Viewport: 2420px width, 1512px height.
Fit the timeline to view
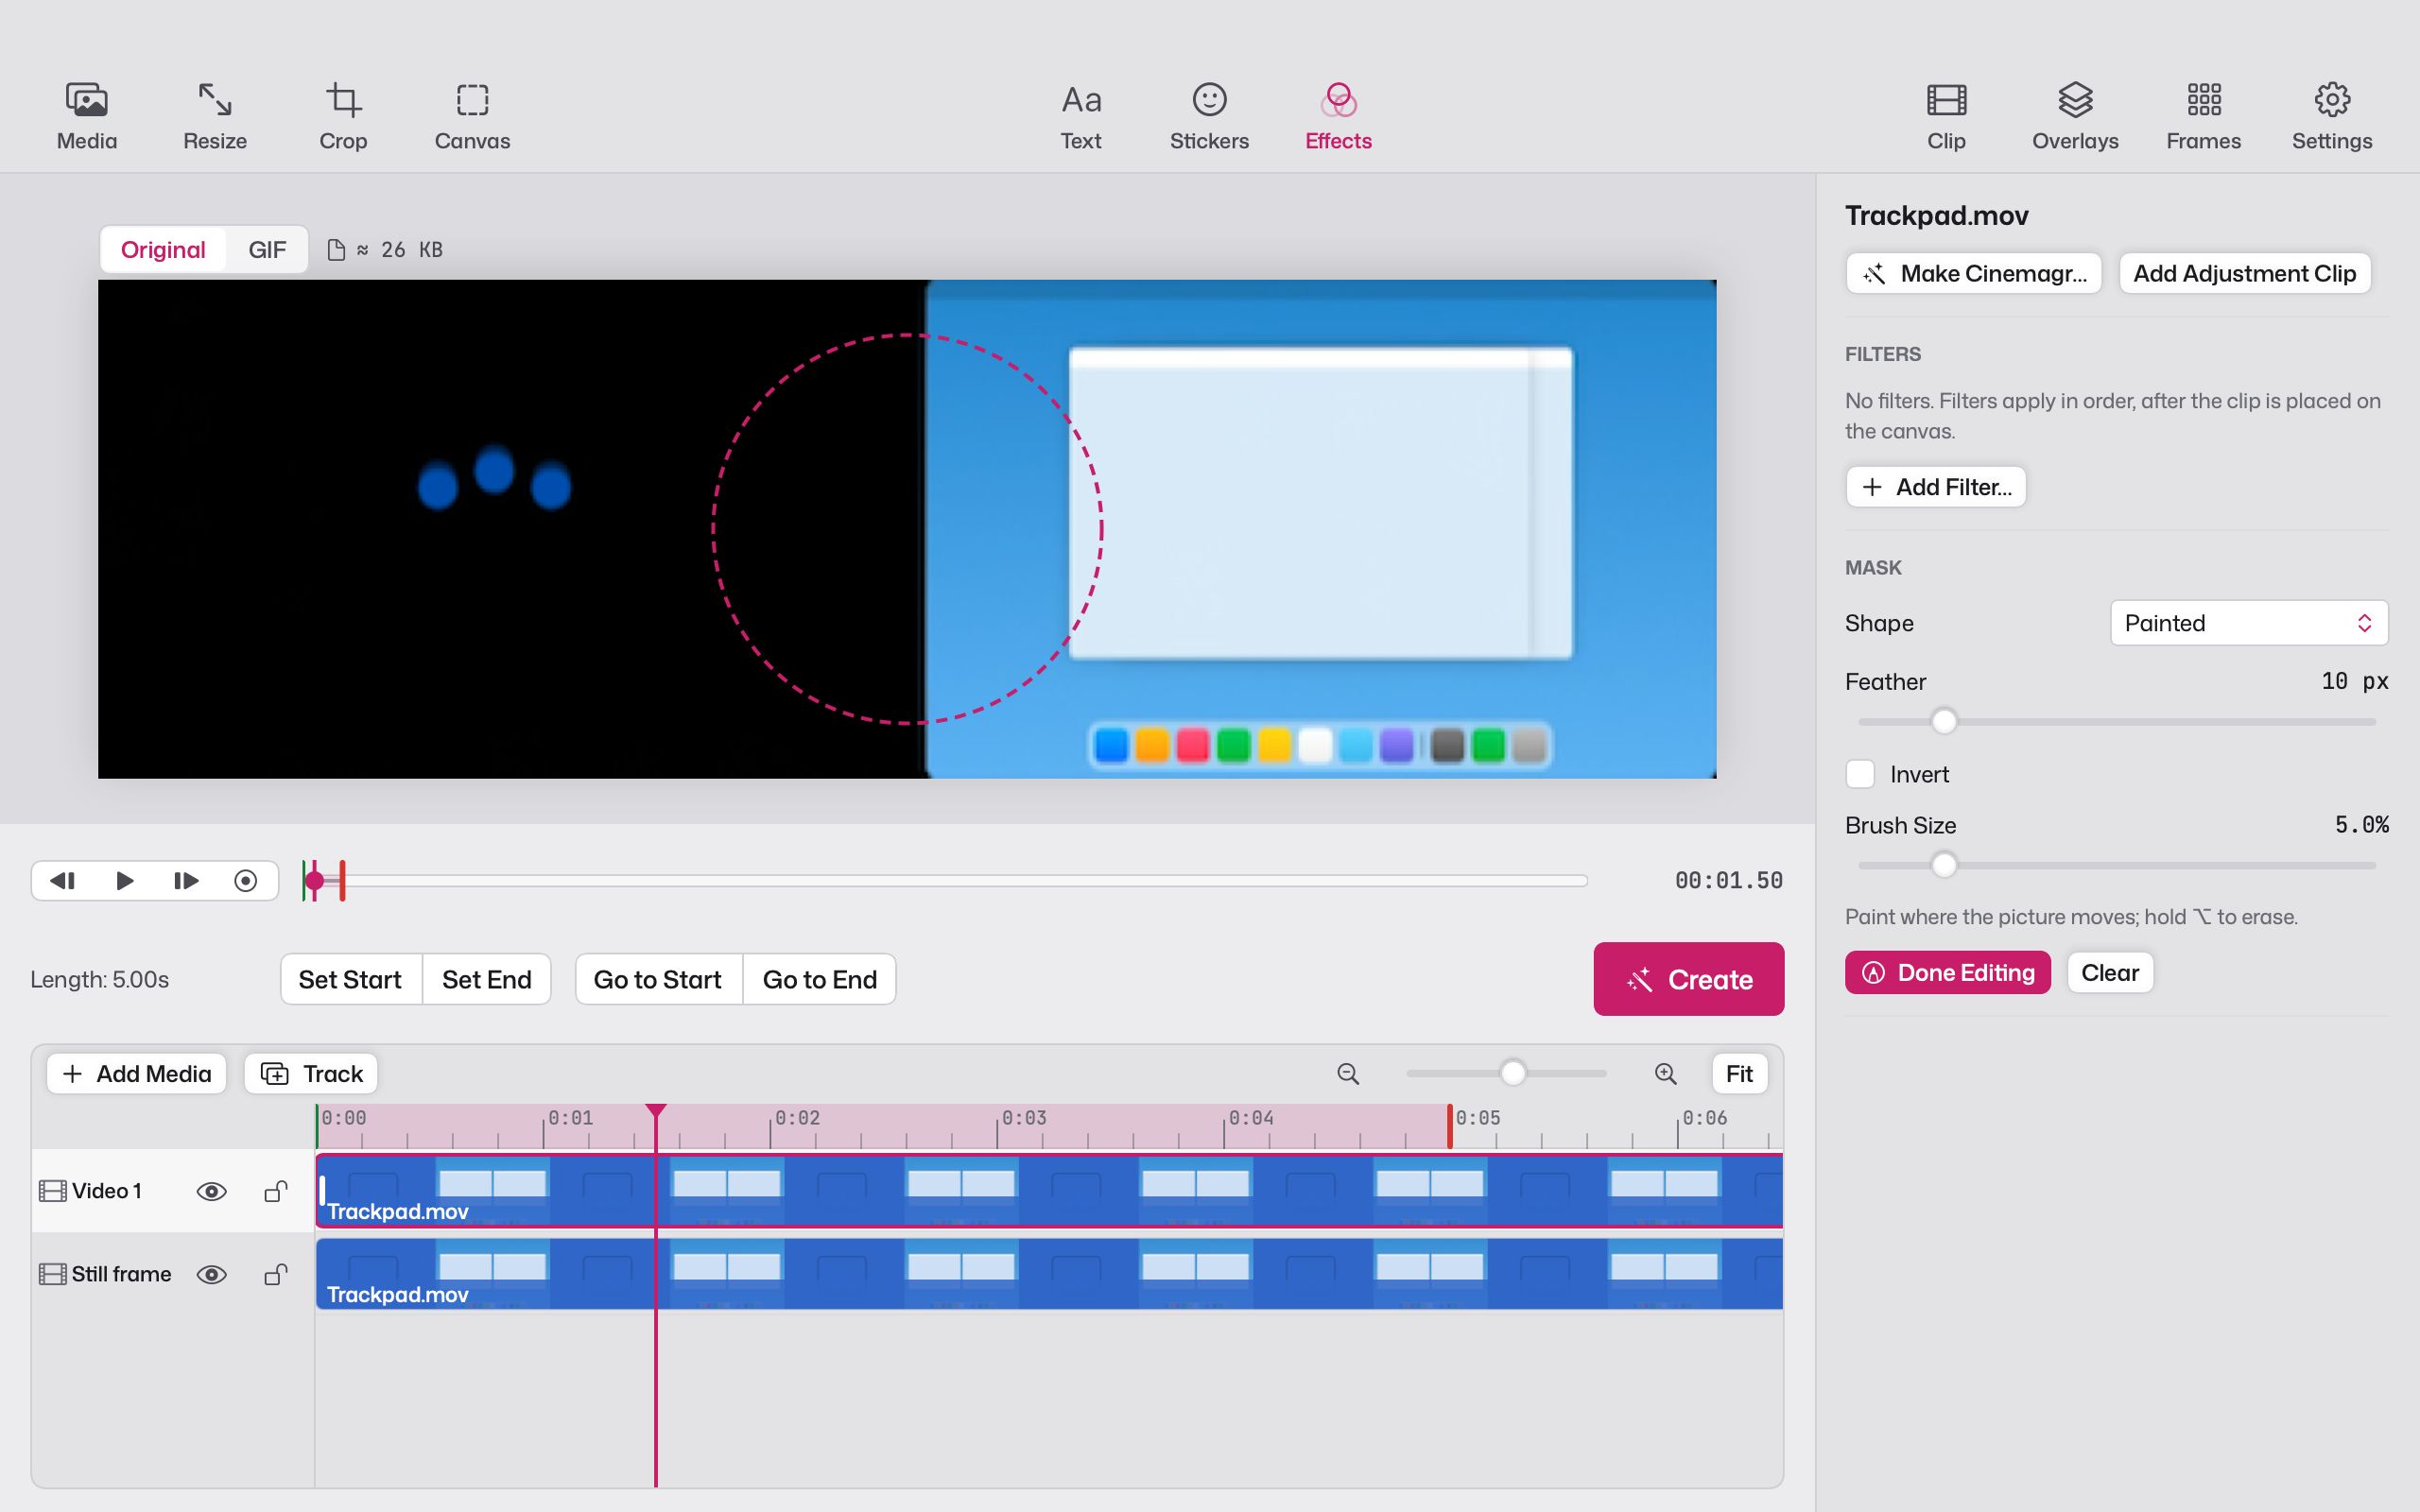(1739, 1073)
